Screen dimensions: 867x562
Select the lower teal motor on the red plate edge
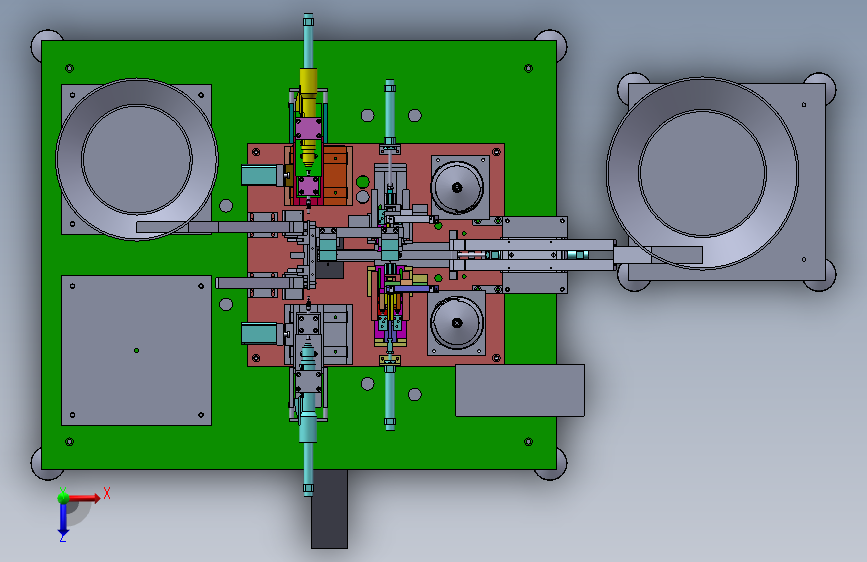[x=259, y=334]
